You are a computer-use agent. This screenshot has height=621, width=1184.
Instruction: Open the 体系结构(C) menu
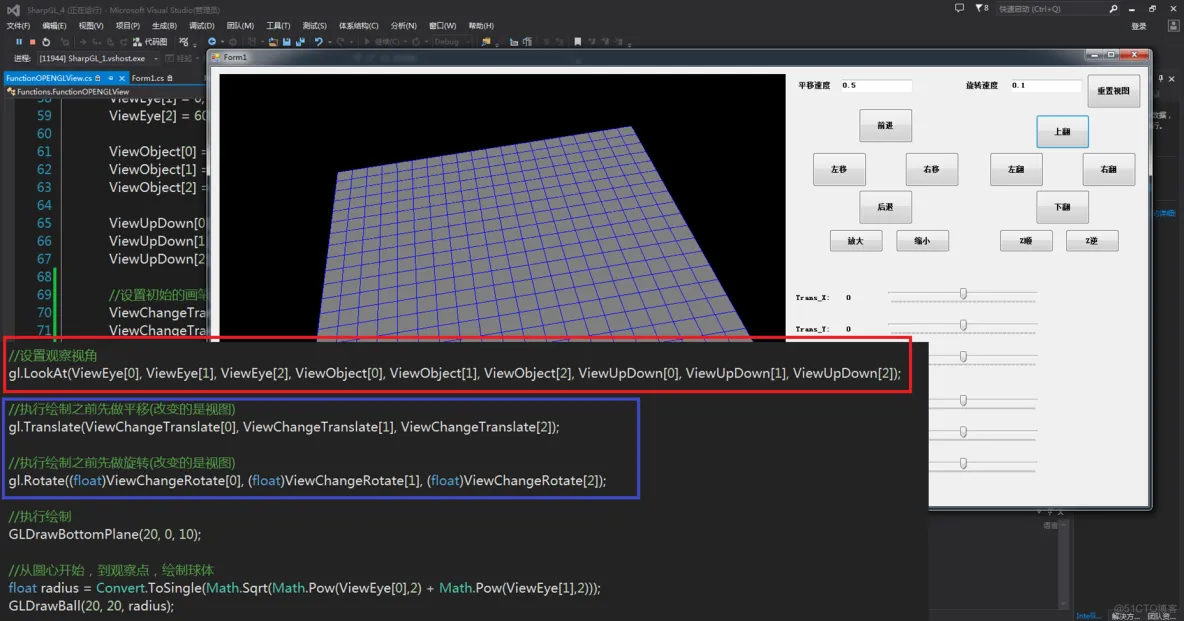click(359, 26)
